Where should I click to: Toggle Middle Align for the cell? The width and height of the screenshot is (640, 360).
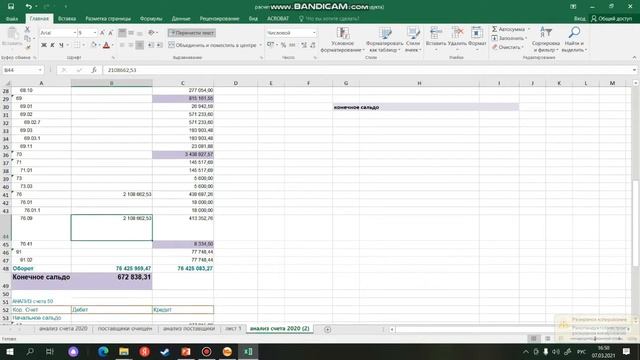click(x=131, y=33)
